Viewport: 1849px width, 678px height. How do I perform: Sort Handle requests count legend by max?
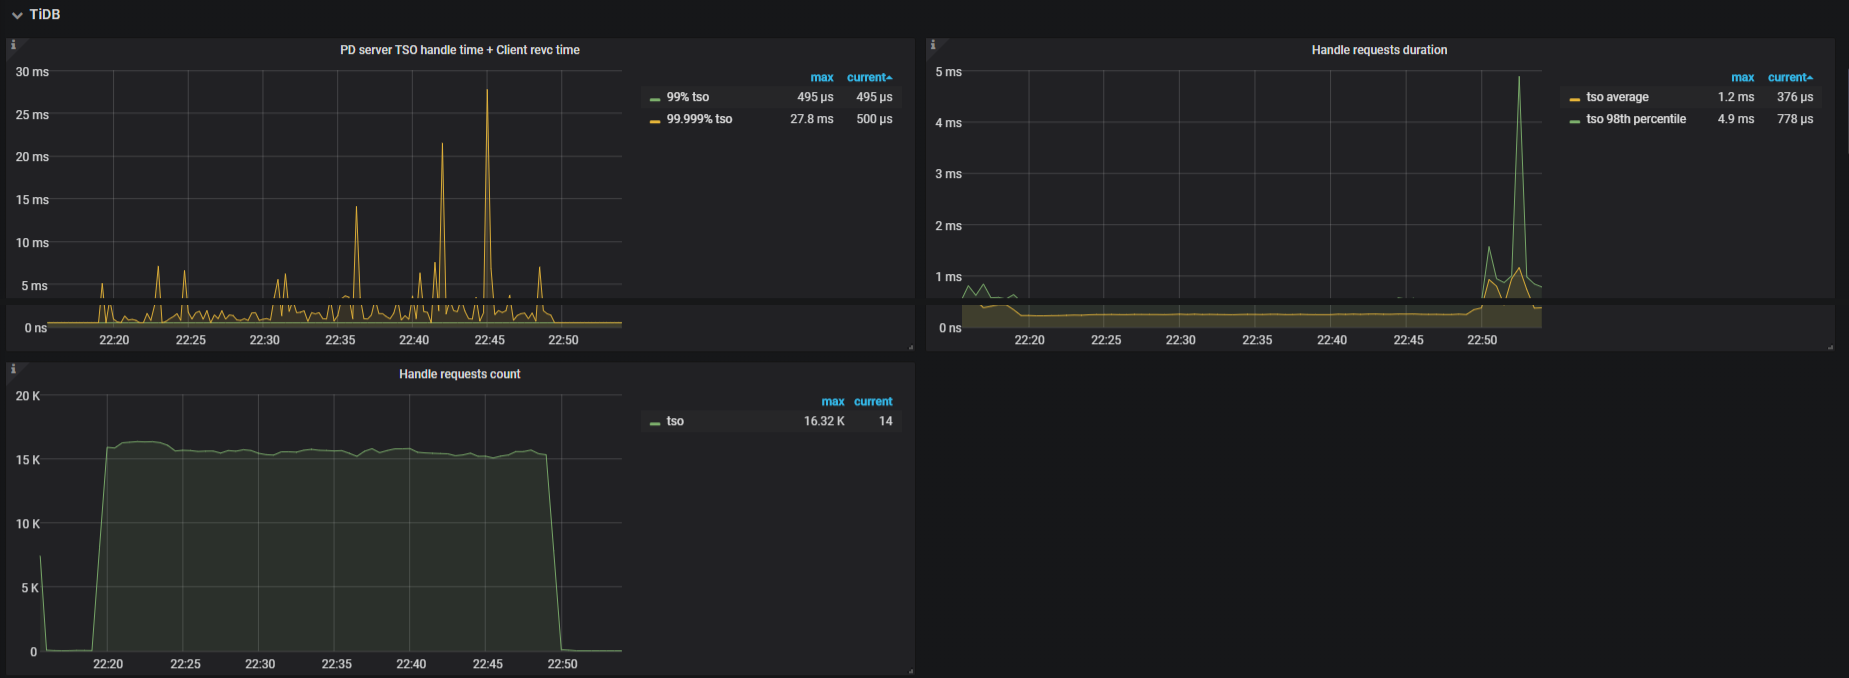[832, 401]
